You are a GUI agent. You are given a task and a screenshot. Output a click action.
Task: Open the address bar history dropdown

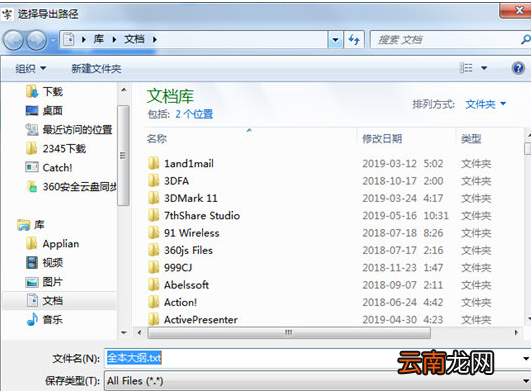(x=335, y=40)
